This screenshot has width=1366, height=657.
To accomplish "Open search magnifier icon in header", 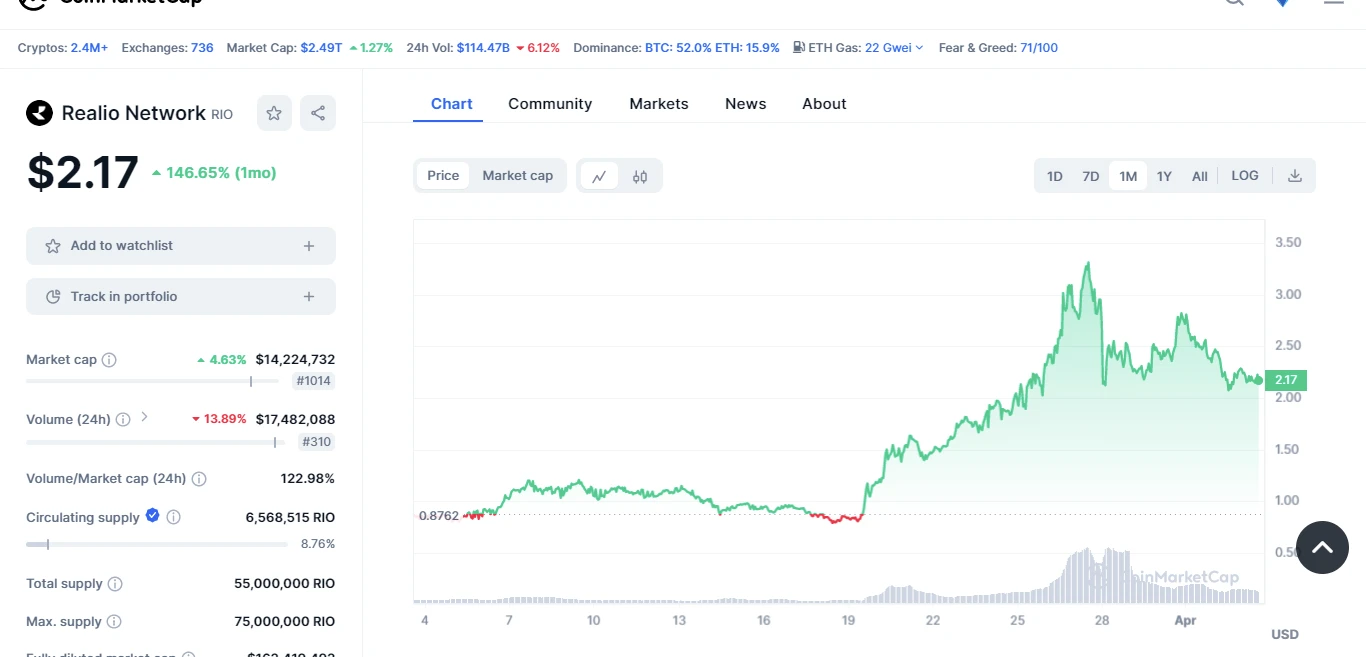I will [1235, 3].
